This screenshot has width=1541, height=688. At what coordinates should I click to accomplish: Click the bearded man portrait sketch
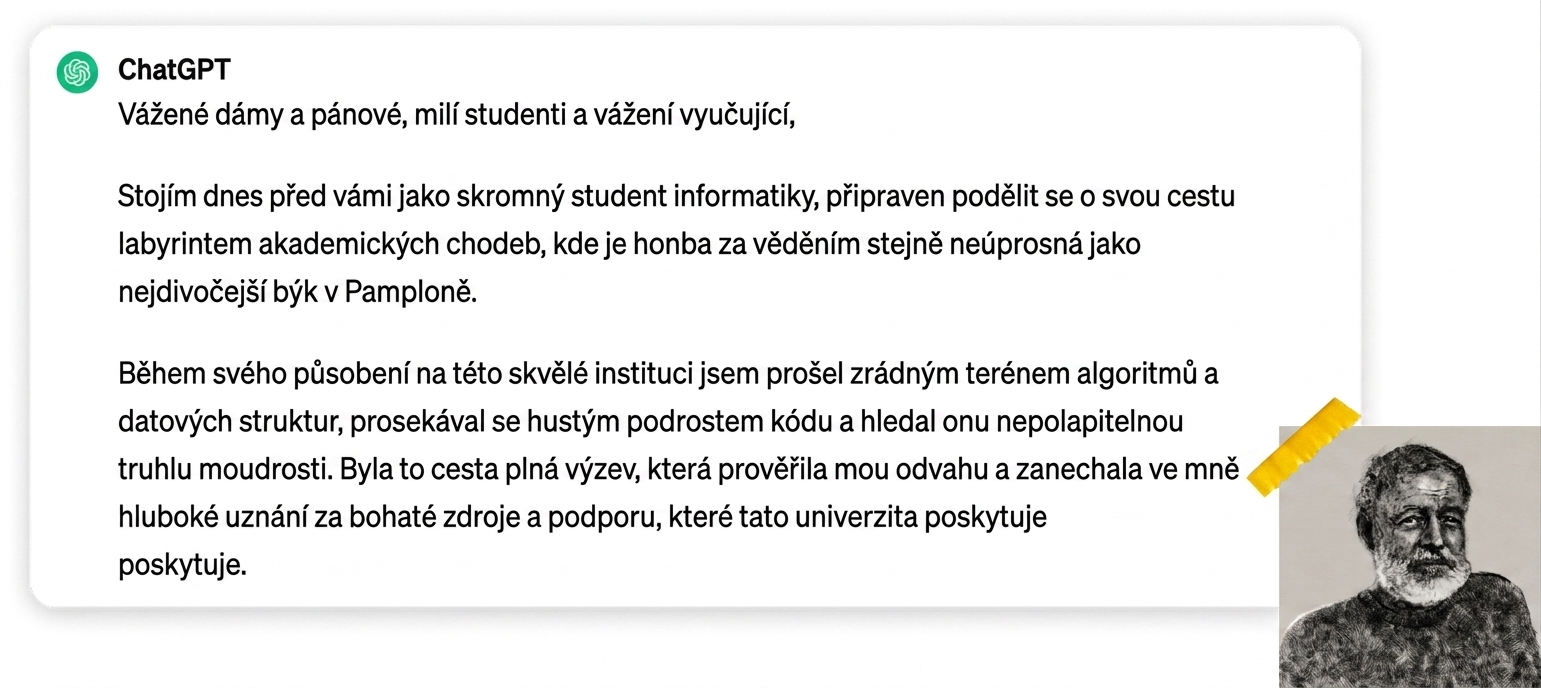(1410, 556)
